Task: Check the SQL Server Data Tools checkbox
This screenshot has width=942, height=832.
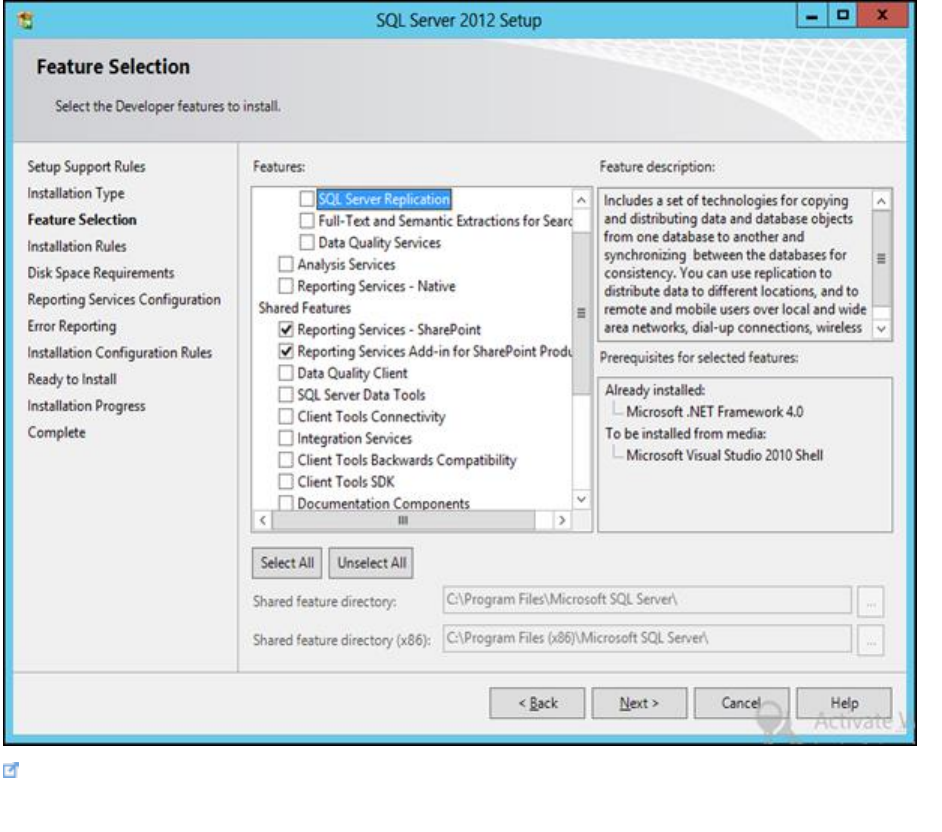Action: click(x=286, y=395)
